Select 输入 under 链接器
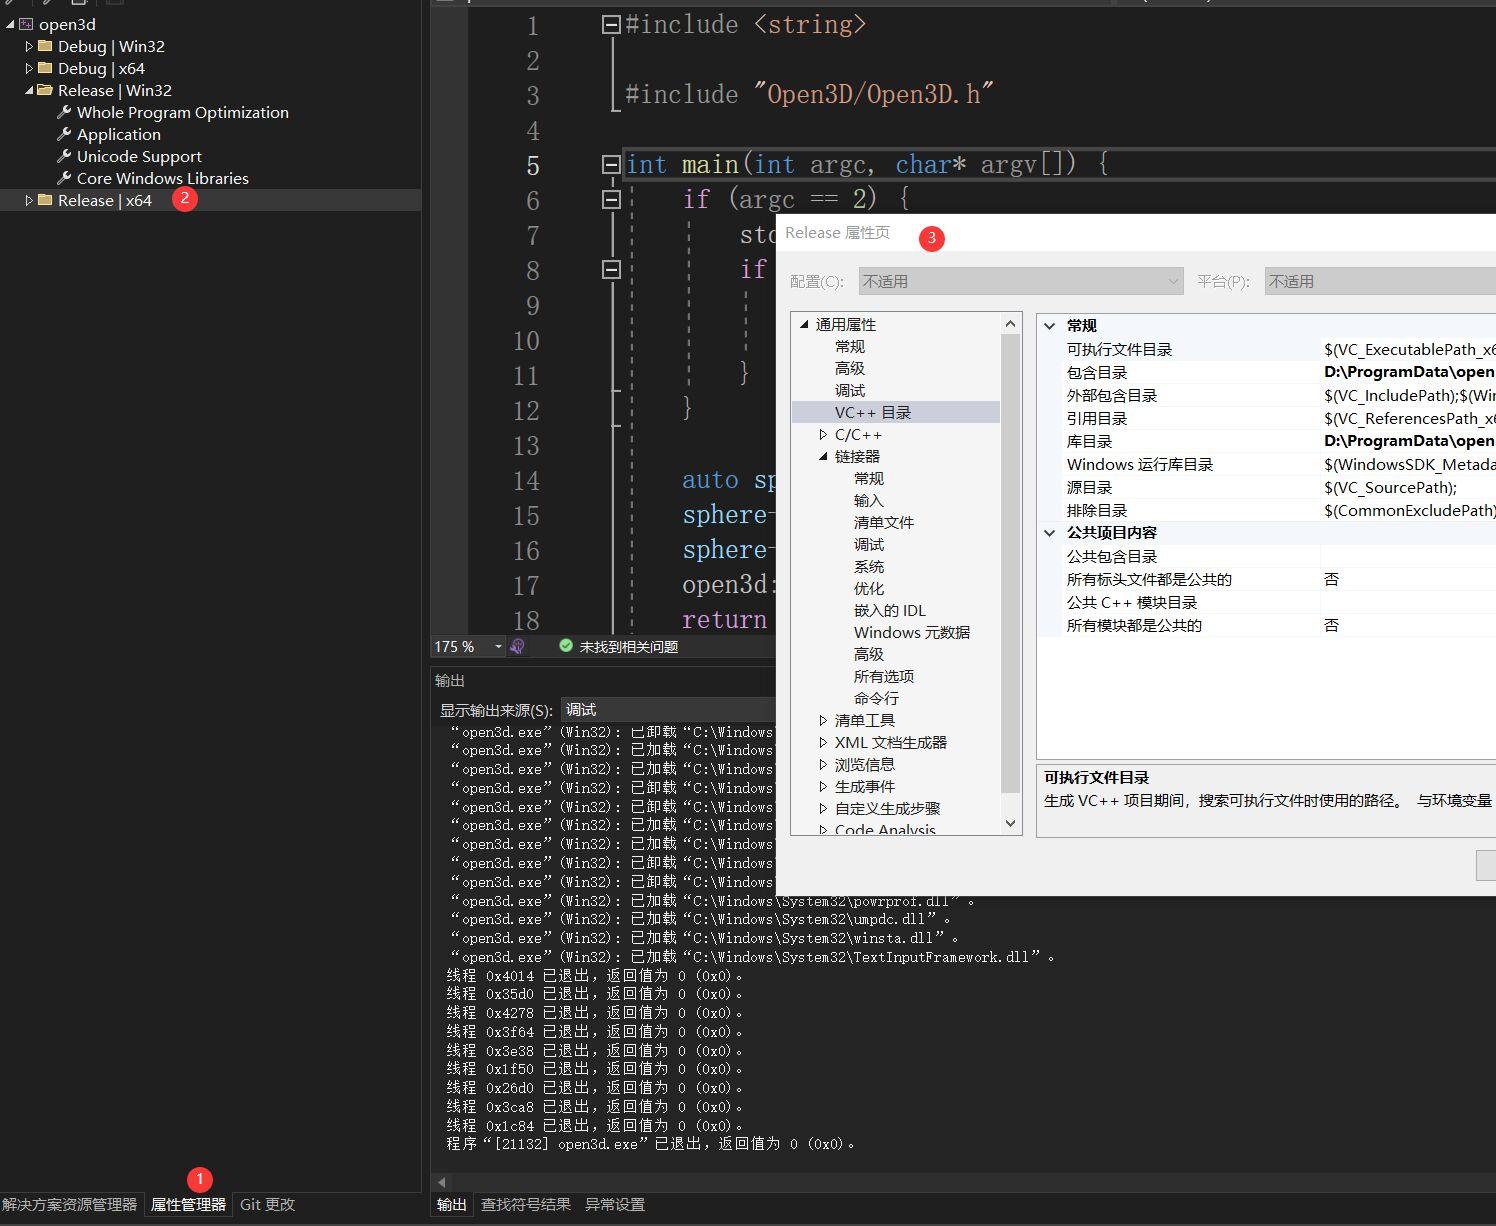The width and height of the screenshot is (1496, 1226). [x=869, y=500]
